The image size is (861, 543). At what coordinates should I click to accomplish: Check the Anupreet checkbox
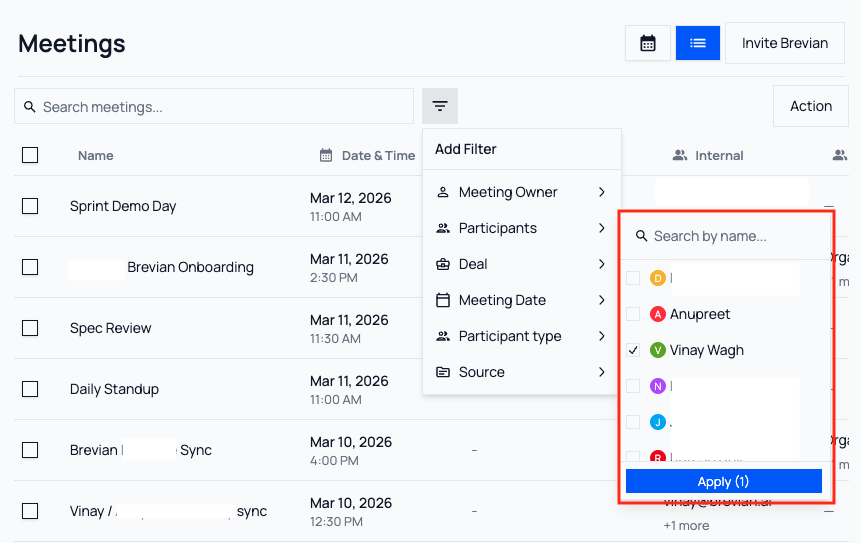click(632, 314)
